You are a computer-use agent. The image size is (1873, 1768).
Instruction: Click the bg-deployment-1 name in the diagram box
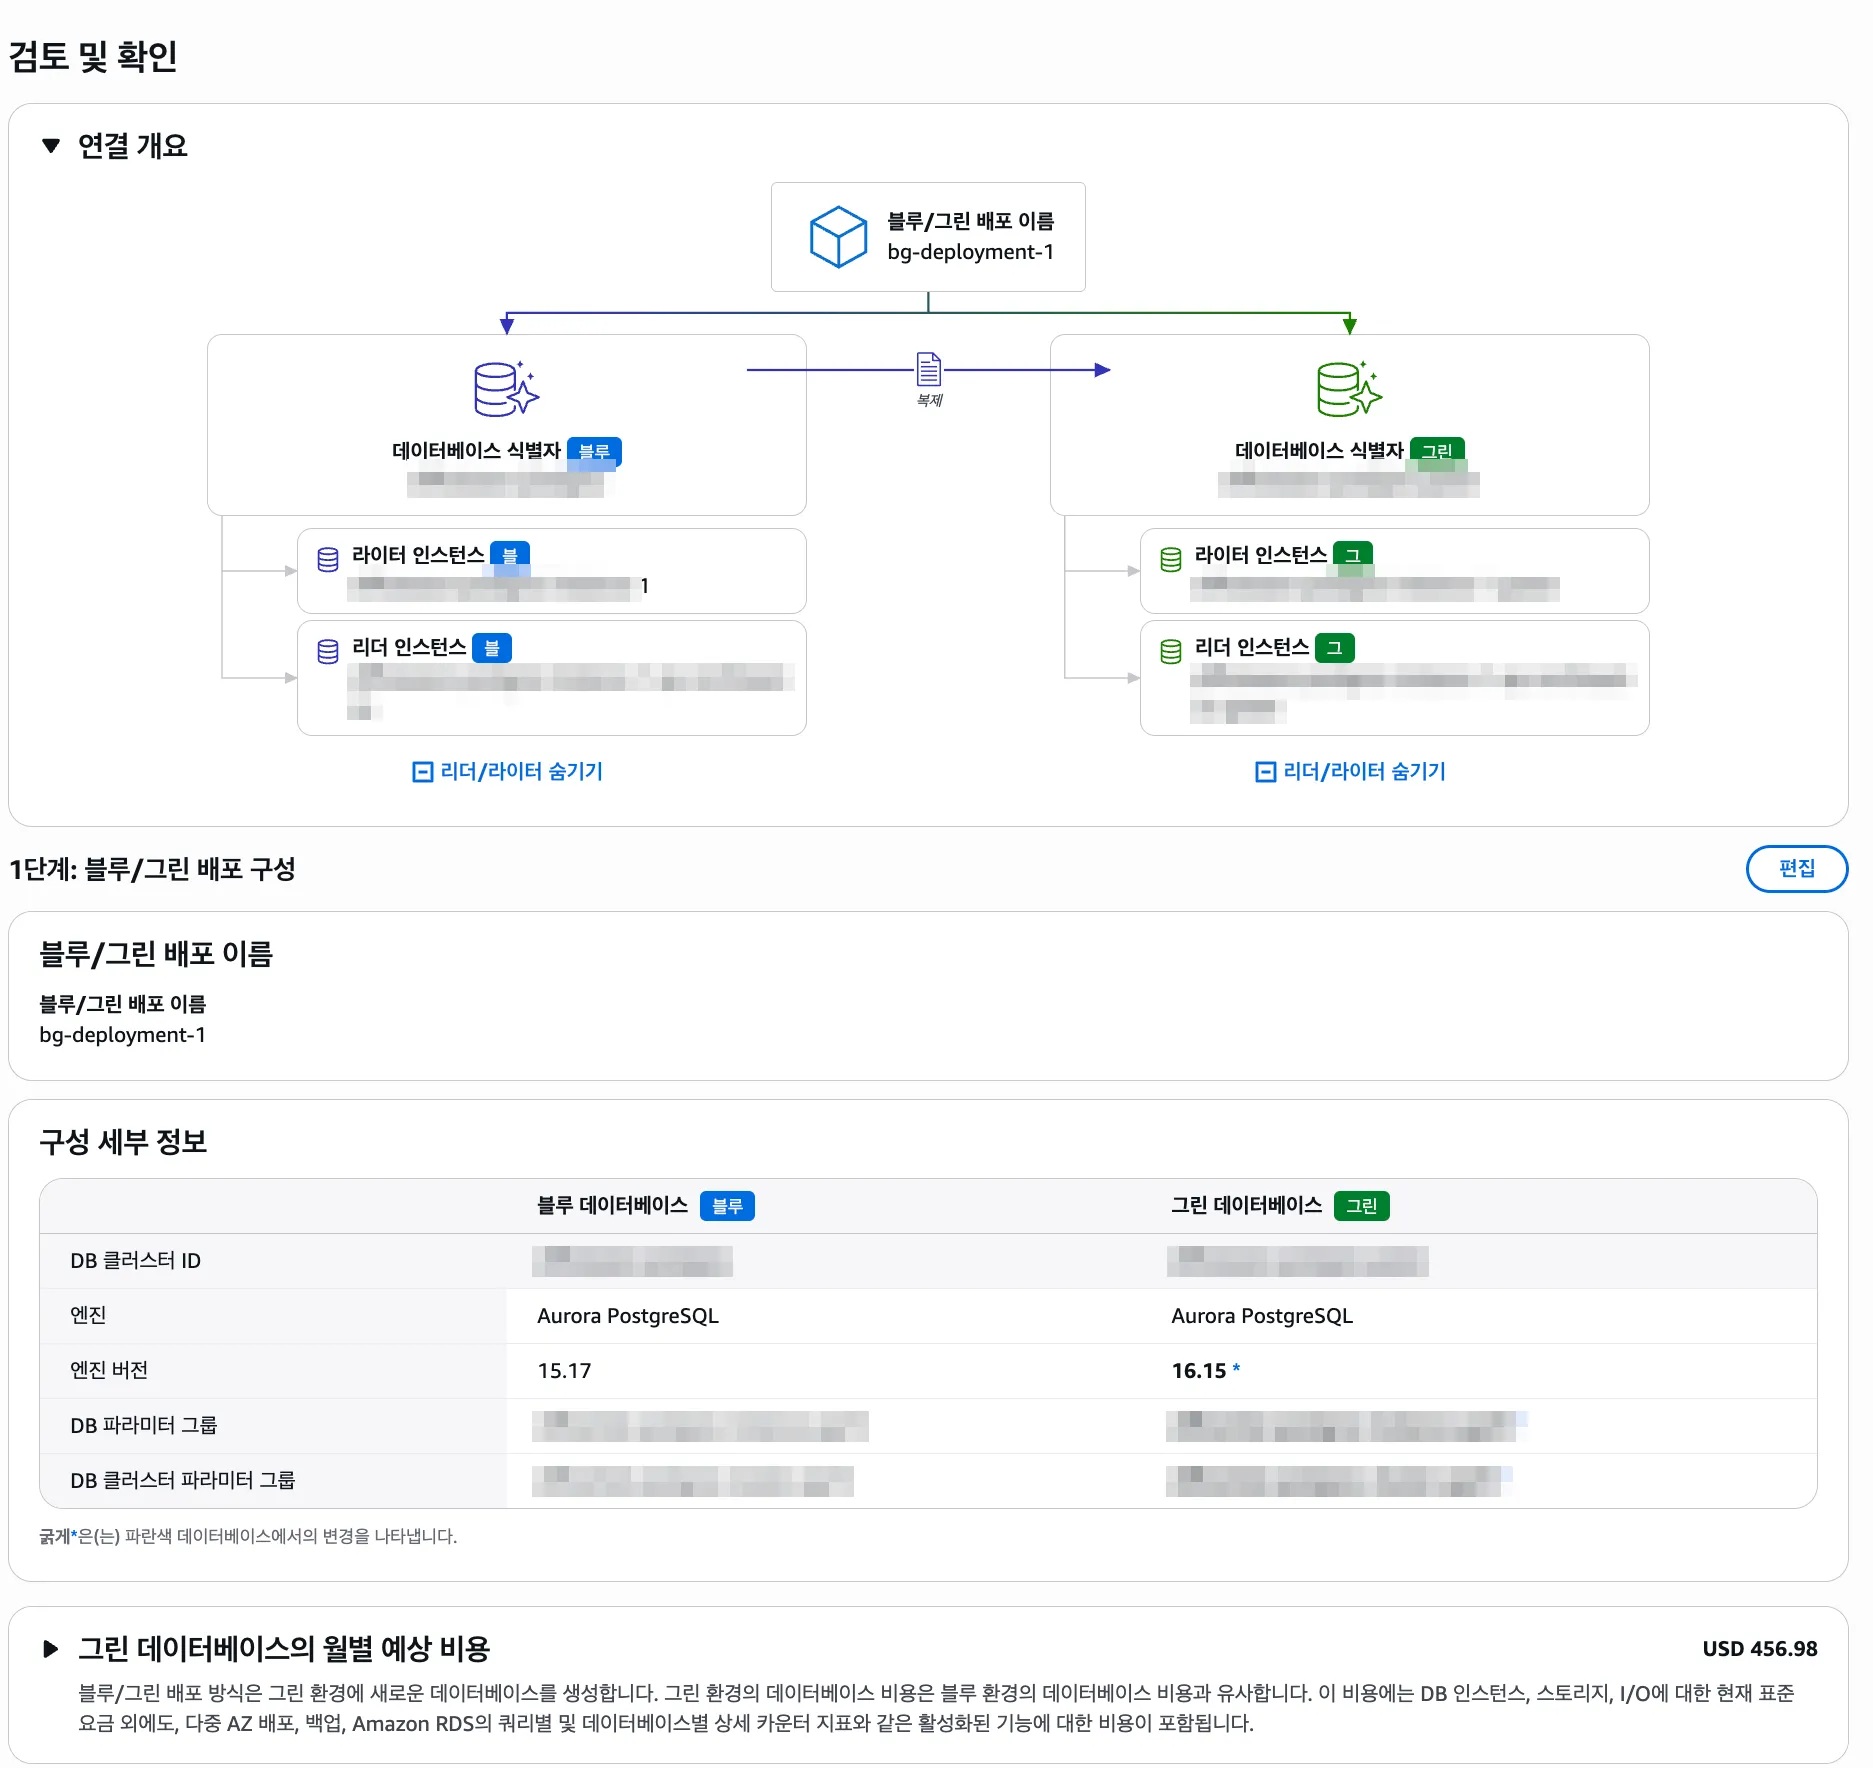[970, 252]
